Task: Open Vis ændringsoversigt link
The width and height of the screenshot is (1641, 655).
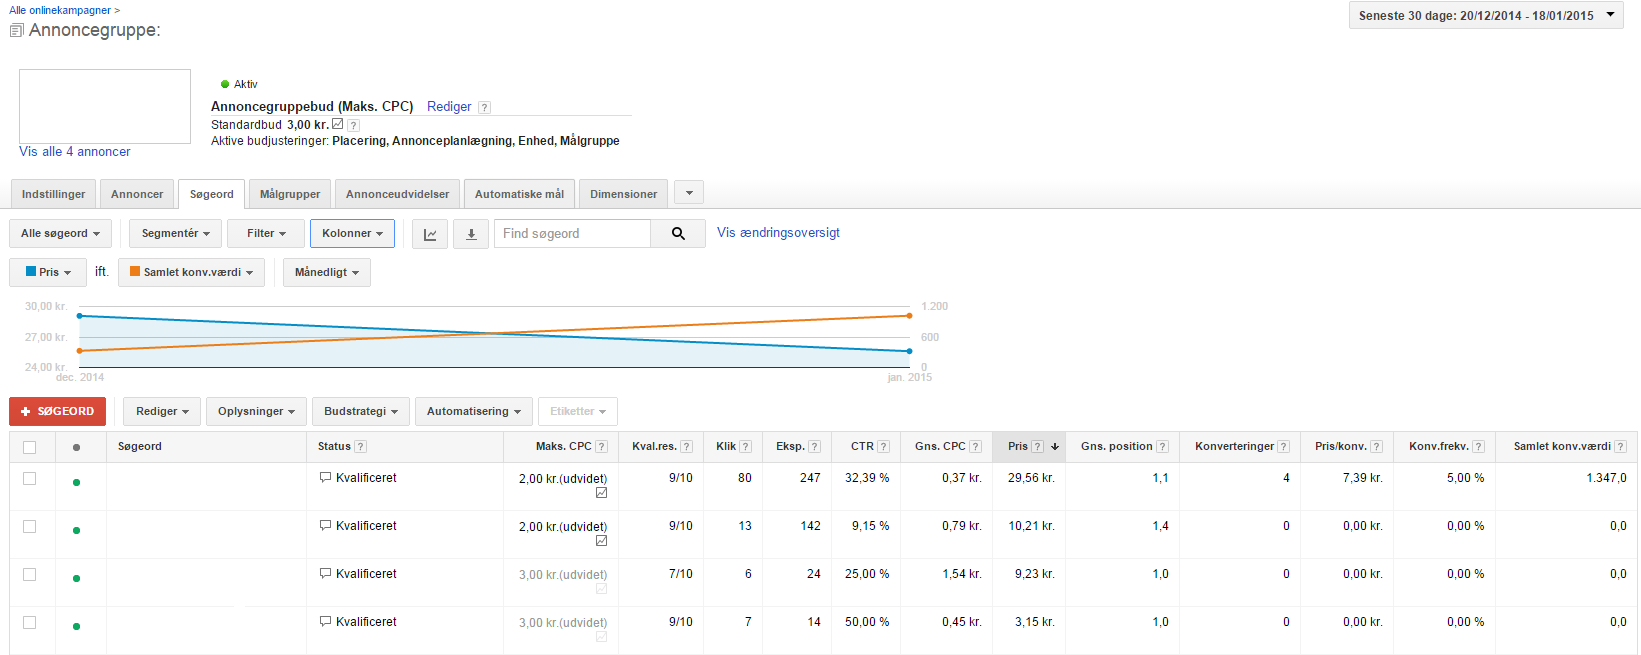Action: tap(778, 233)
